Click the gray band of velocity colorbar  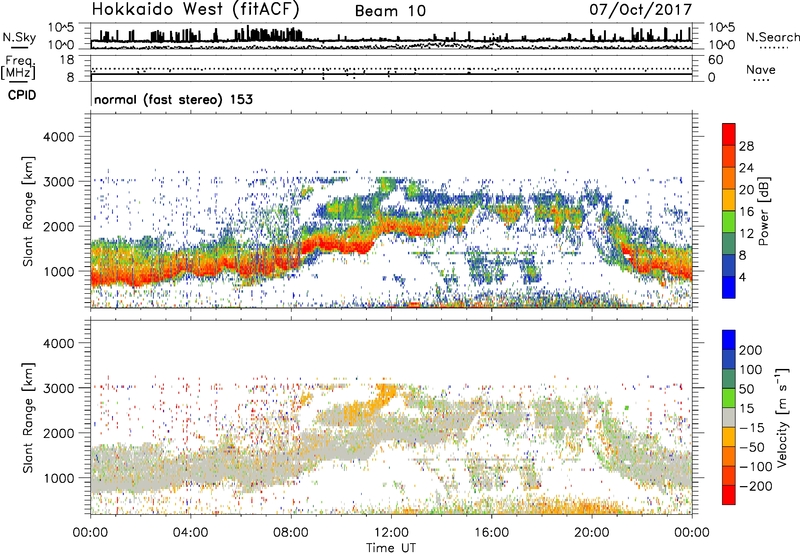click(729, 418)
